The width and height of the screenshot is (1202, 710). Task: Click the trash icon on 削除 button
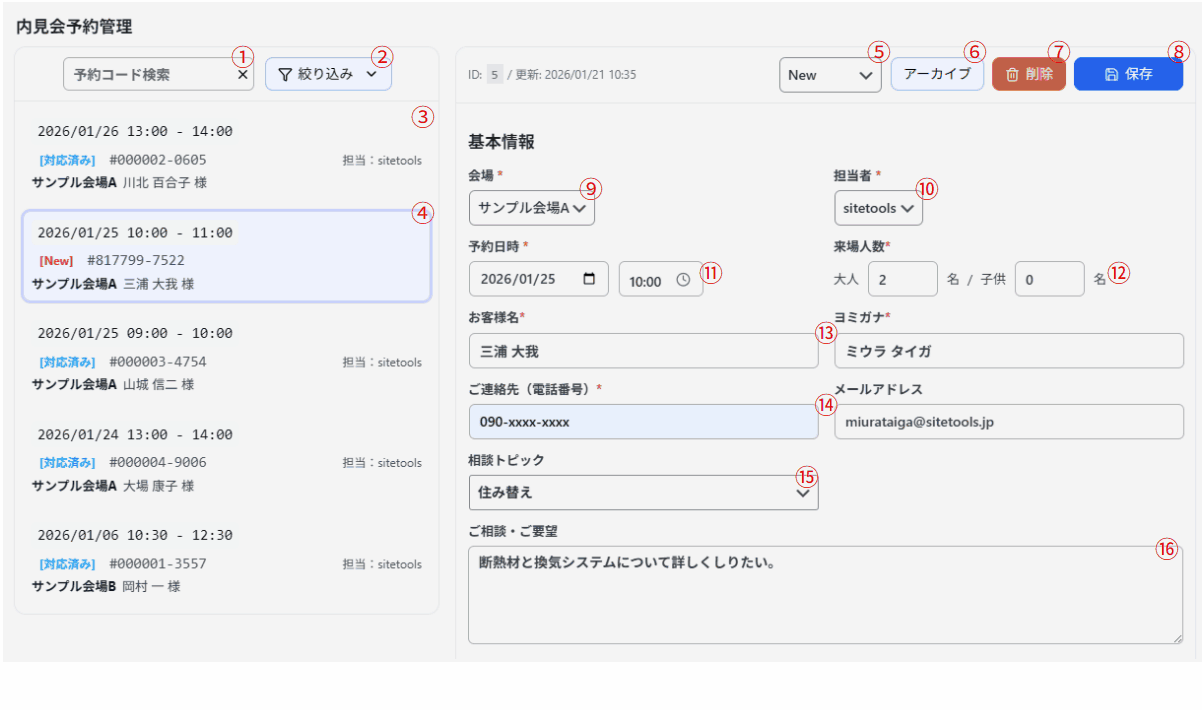click(1012, 74)
